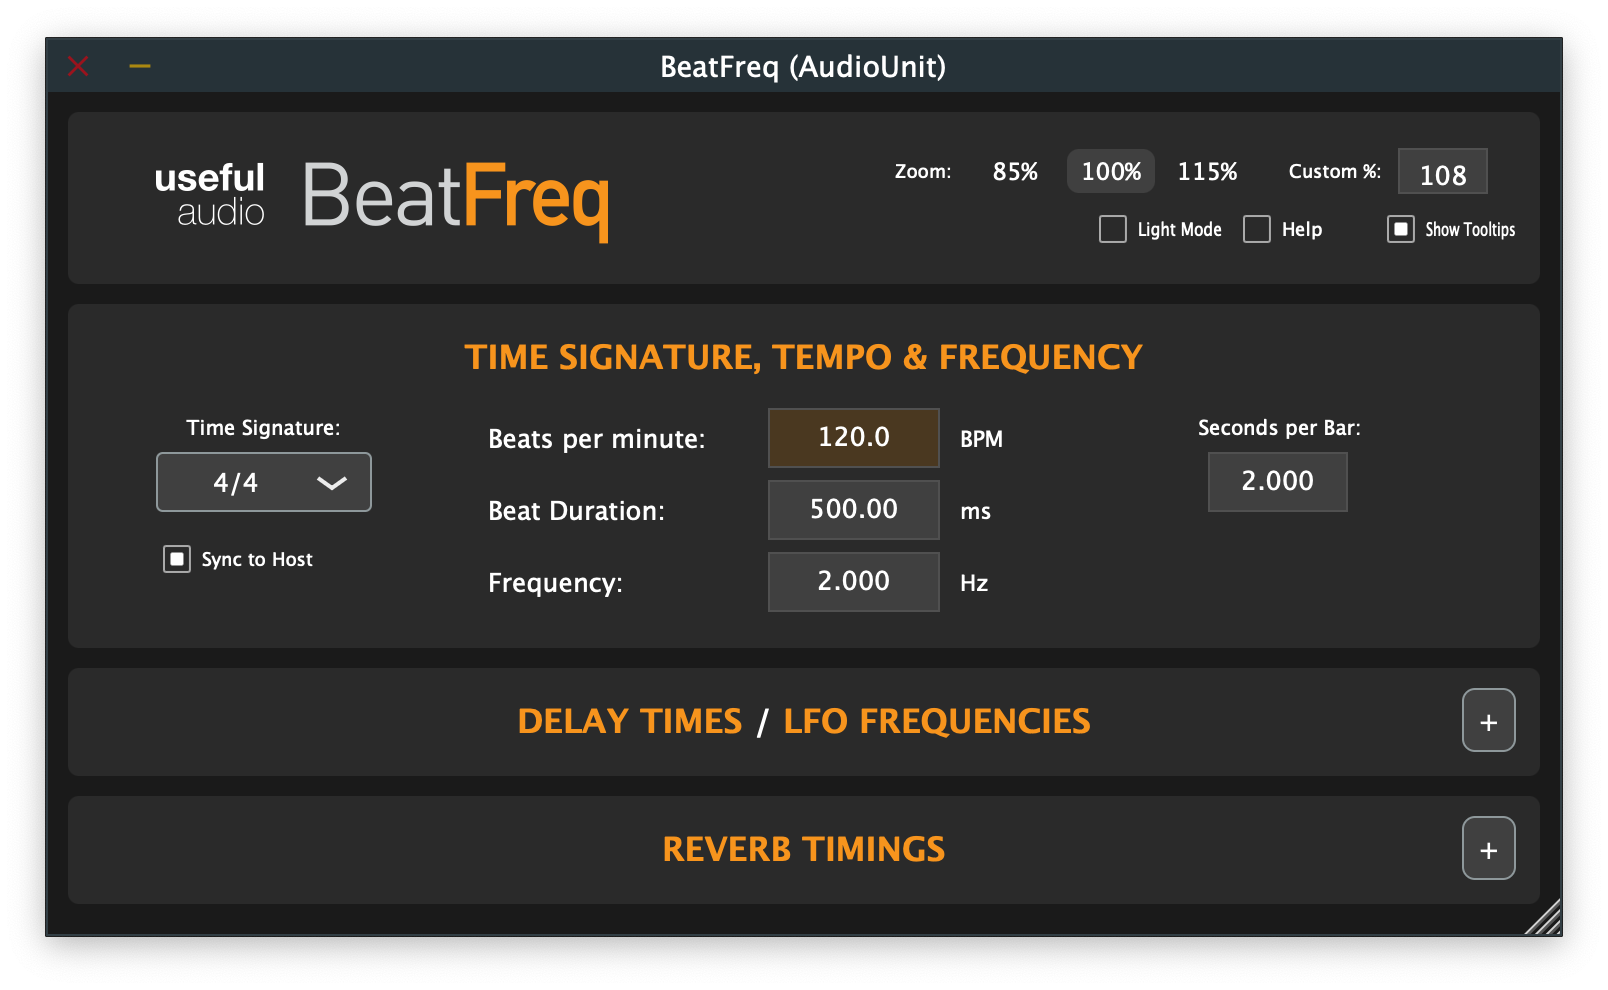Click the Custom % value field
Viewport: 1608px width, 990px height.
pyautogui.click(x=1442, y=171)
